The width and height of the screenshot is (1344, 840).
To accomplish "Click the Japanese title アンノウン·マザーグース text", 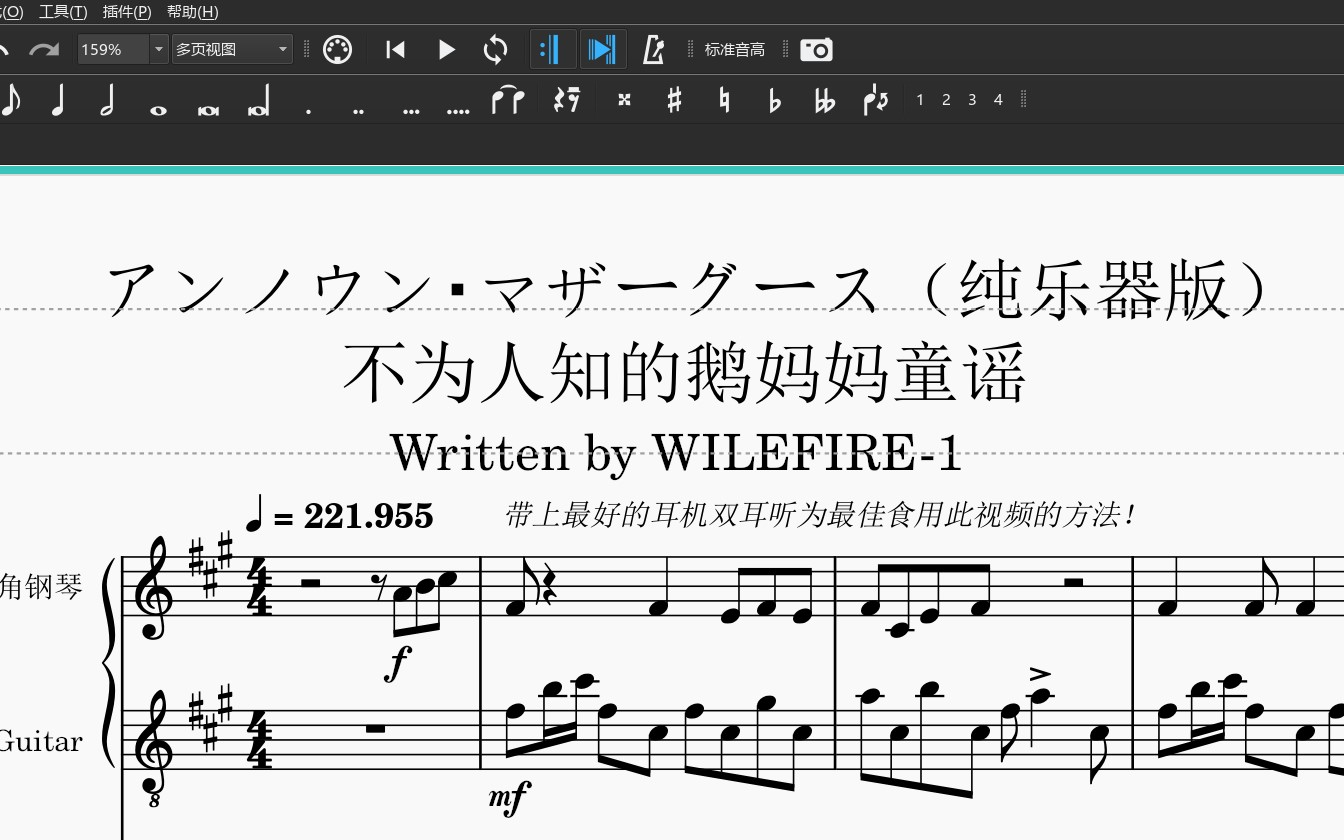I will tap(492, 290).
